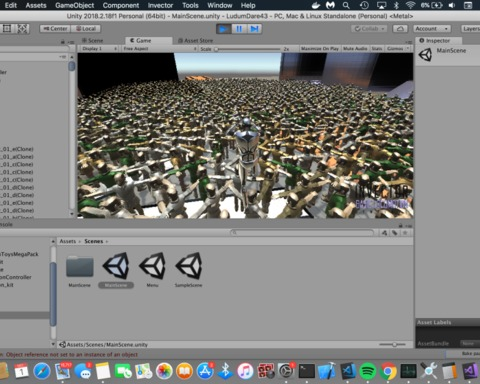480x384 pixels.
Task: Click the Step frame button
Action: pyautogui.click(x=254, y=29)
